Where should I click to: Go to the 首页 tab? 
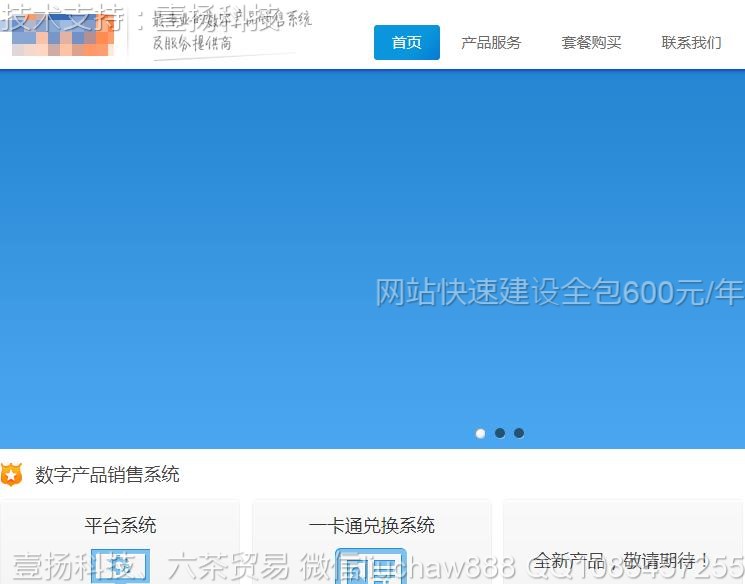(x=406, y=43)
